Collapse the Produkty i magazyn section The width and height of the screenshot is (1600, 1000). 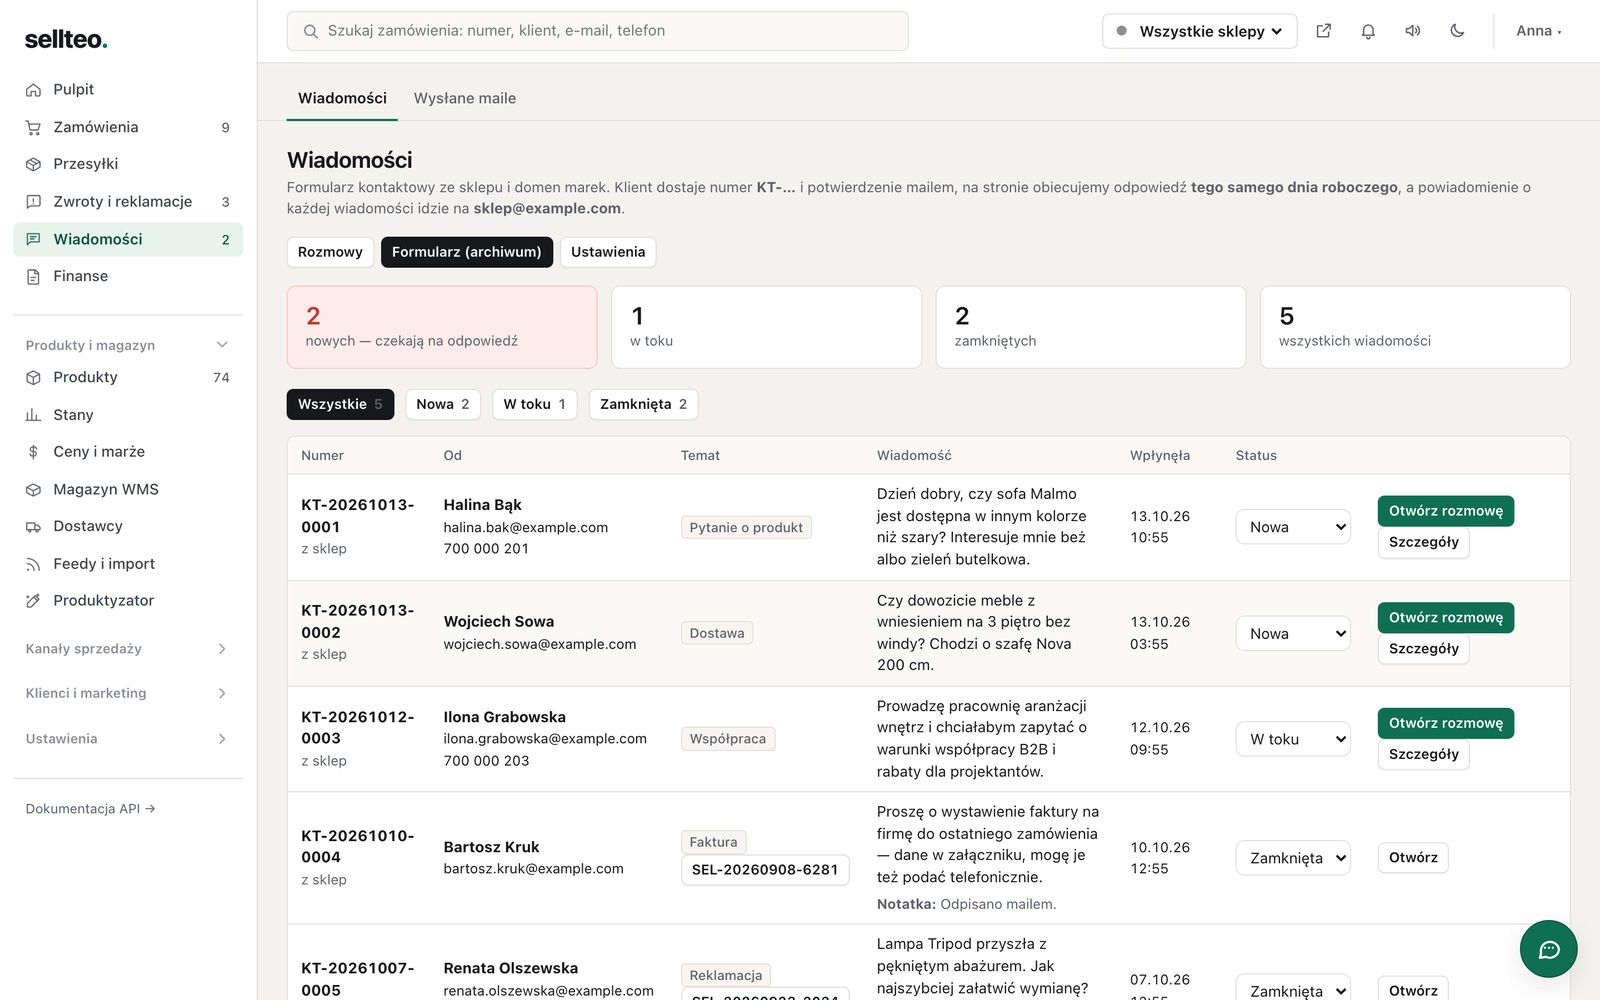tap(127, 345)
